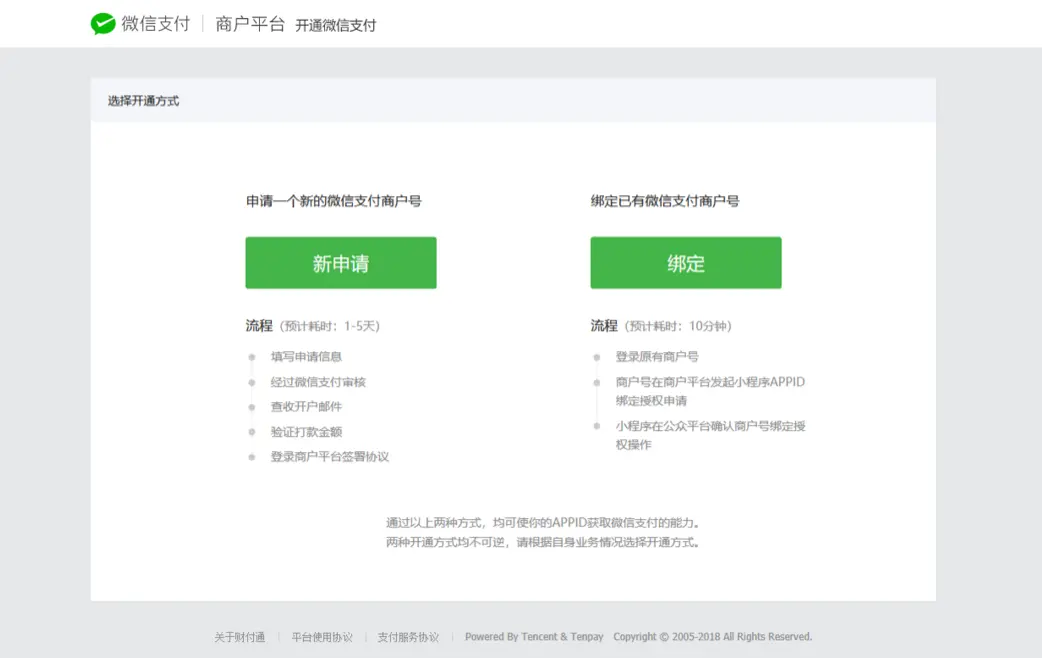Click the 流程 (预计耗时：1-5天) label

pos(312,326)
